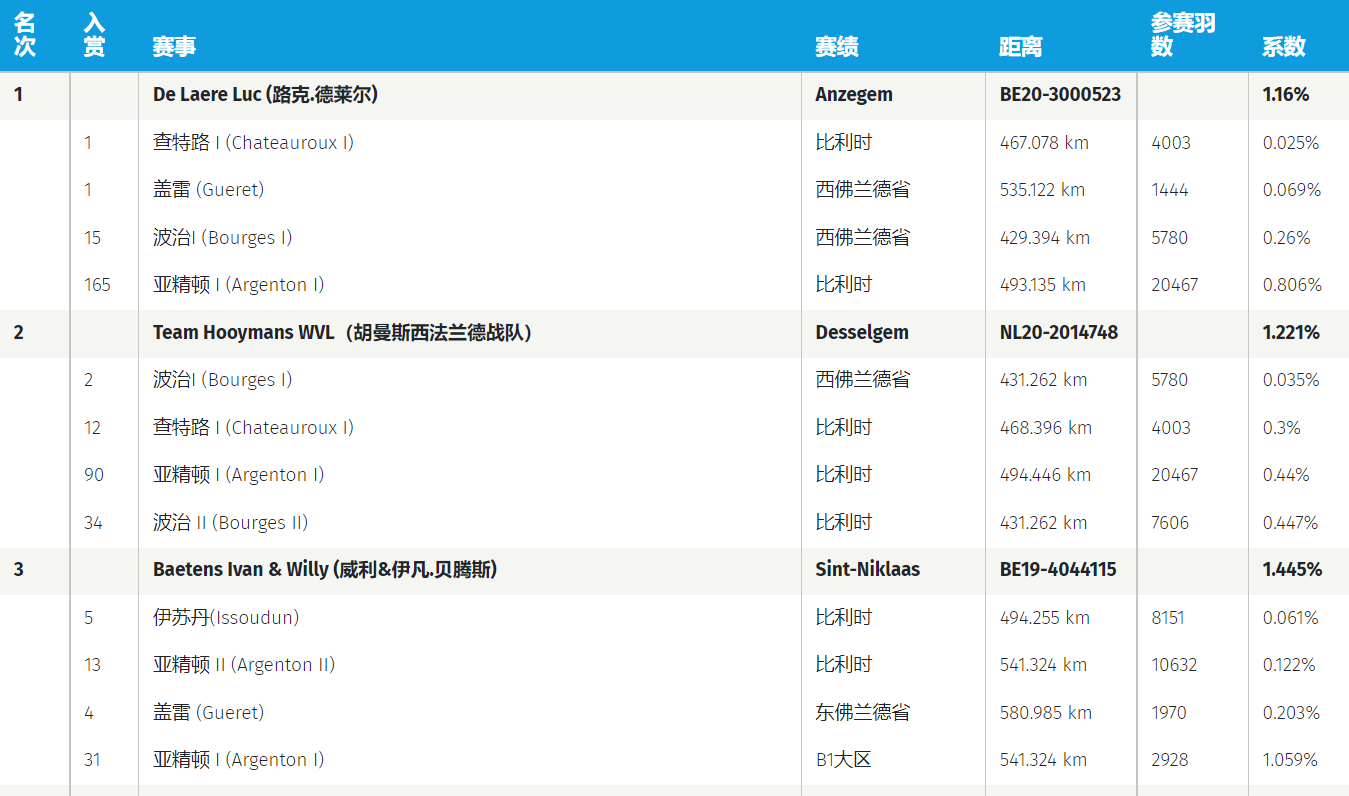The image size is (1349, 796).
Task: Select the 系数 column header
Action: (x=1283, y=46)
